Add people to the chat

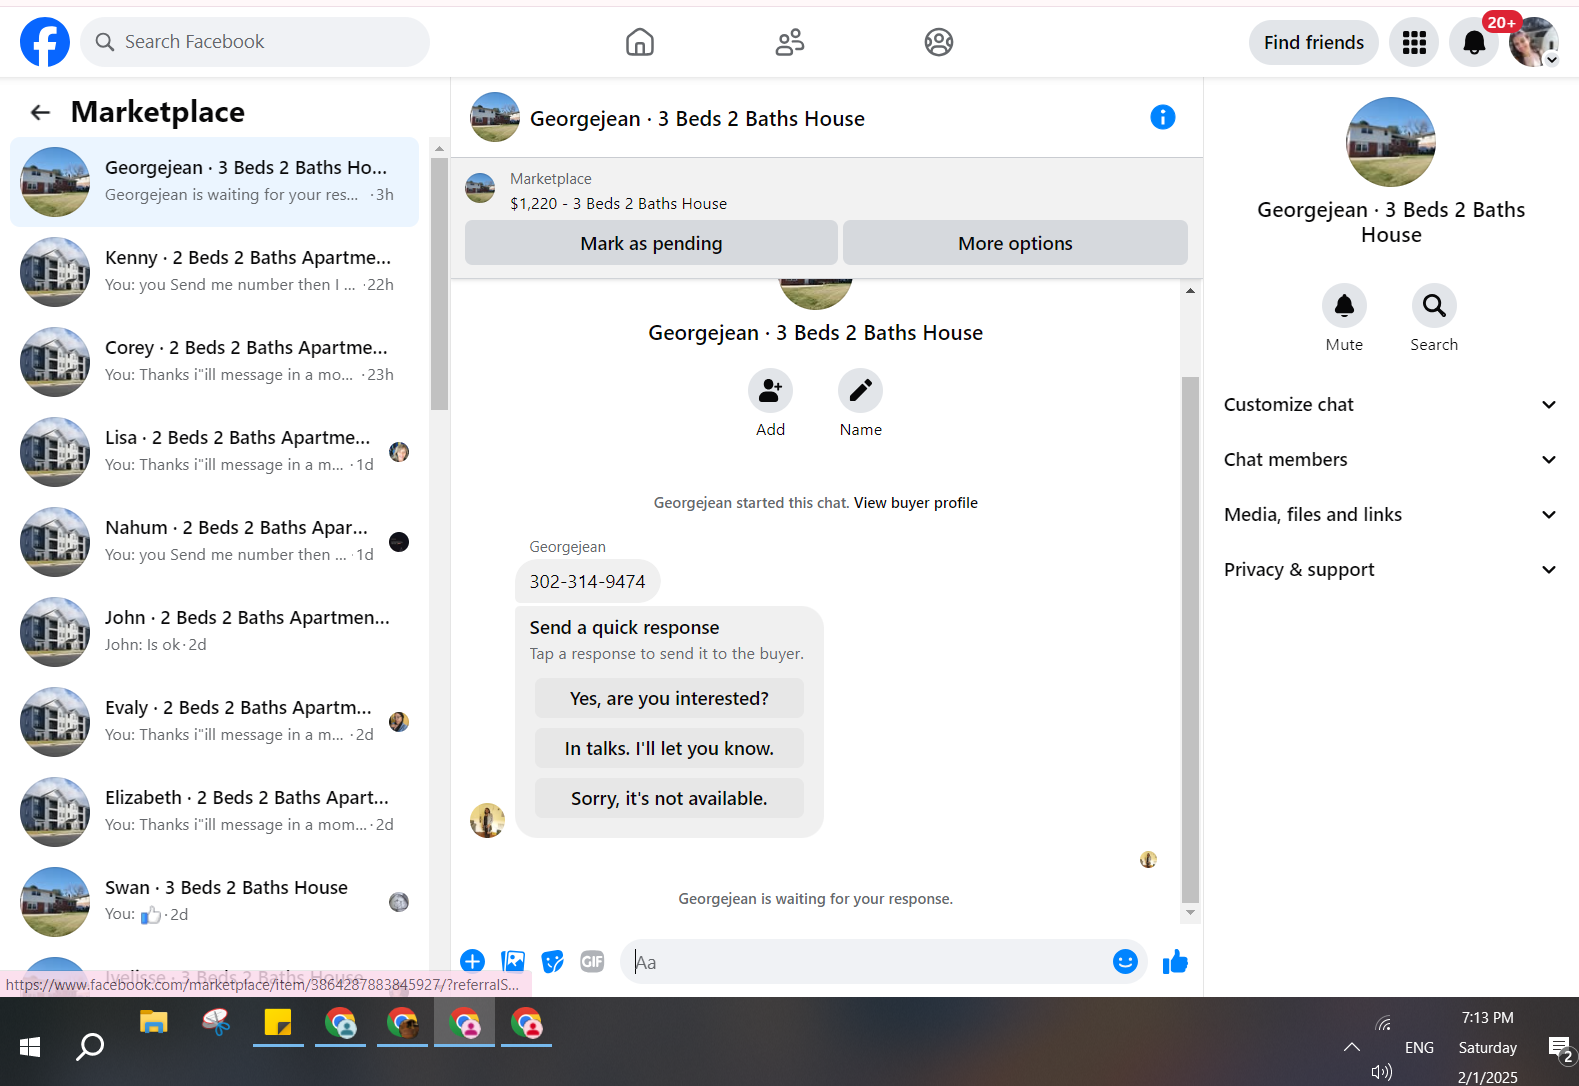pos(770,391)
